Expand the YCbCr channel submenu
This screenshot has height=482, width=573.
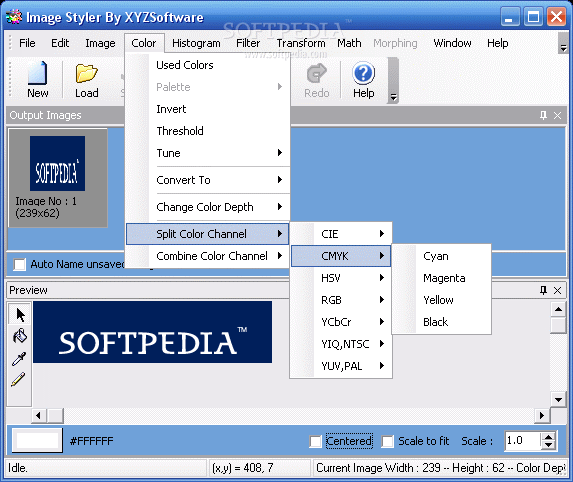click(x=341, y=322)
